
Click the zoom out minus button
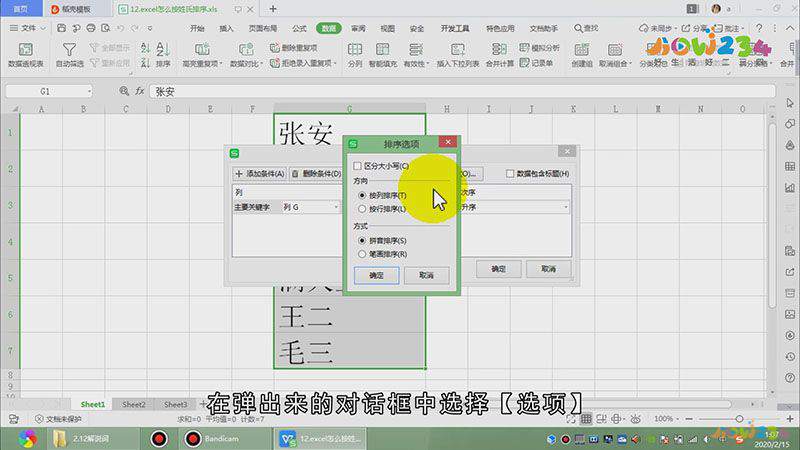689,419
